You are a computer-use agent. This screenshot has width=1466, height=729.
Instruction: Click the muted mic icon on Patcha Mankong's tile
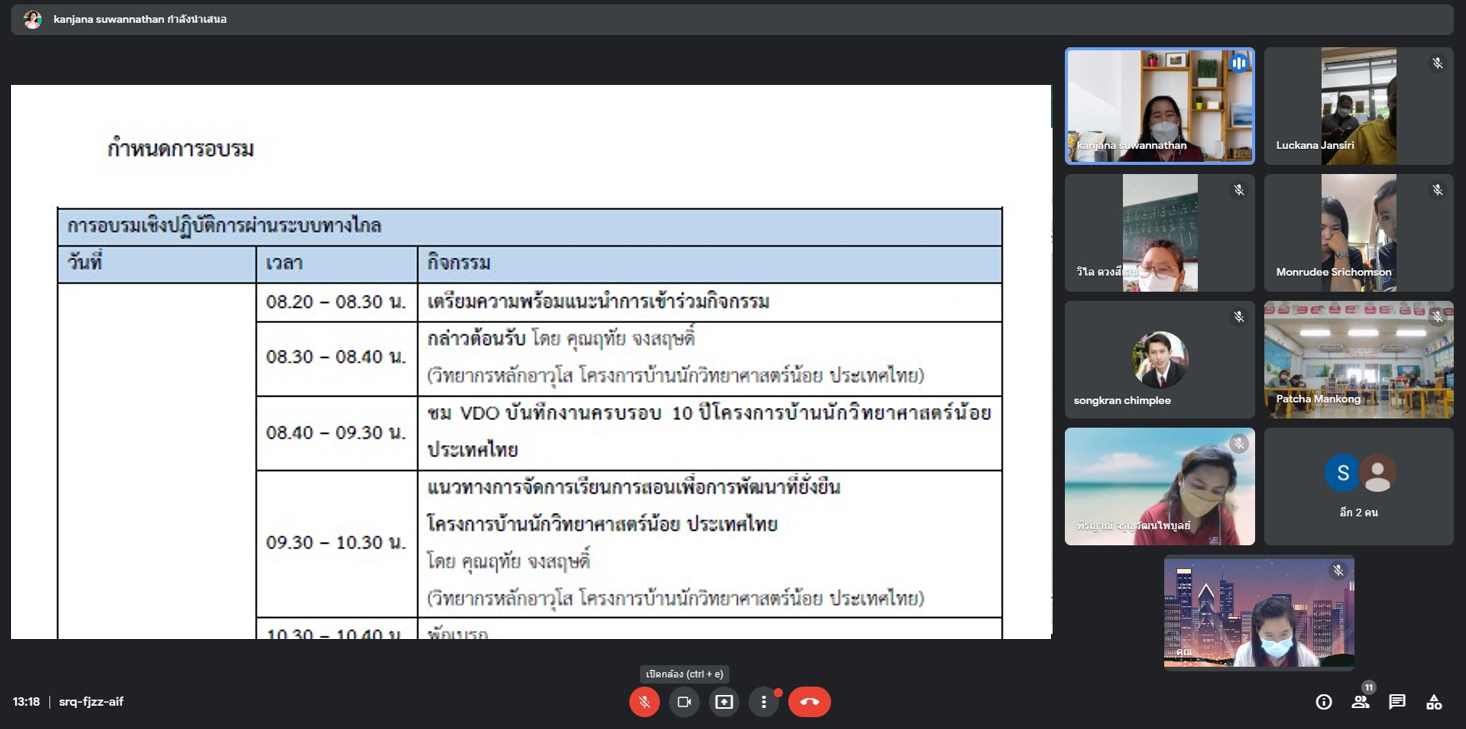[1437, 317]
